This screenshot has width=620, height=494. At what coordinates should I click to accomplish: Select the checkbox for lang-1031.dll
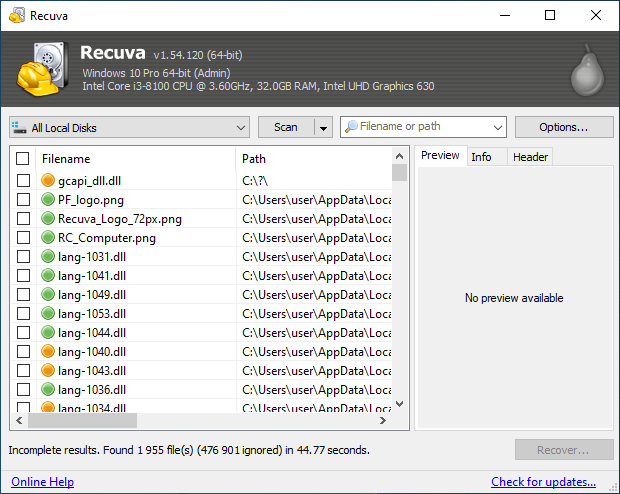pyautogui.click(x=23, y=257)
